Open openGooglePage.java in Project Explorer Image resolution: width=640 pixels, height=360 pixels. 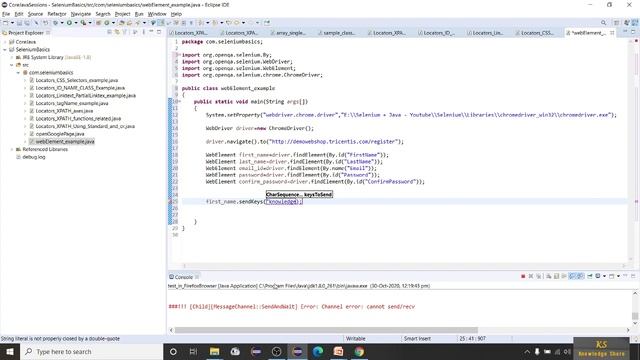coord(60,134)
